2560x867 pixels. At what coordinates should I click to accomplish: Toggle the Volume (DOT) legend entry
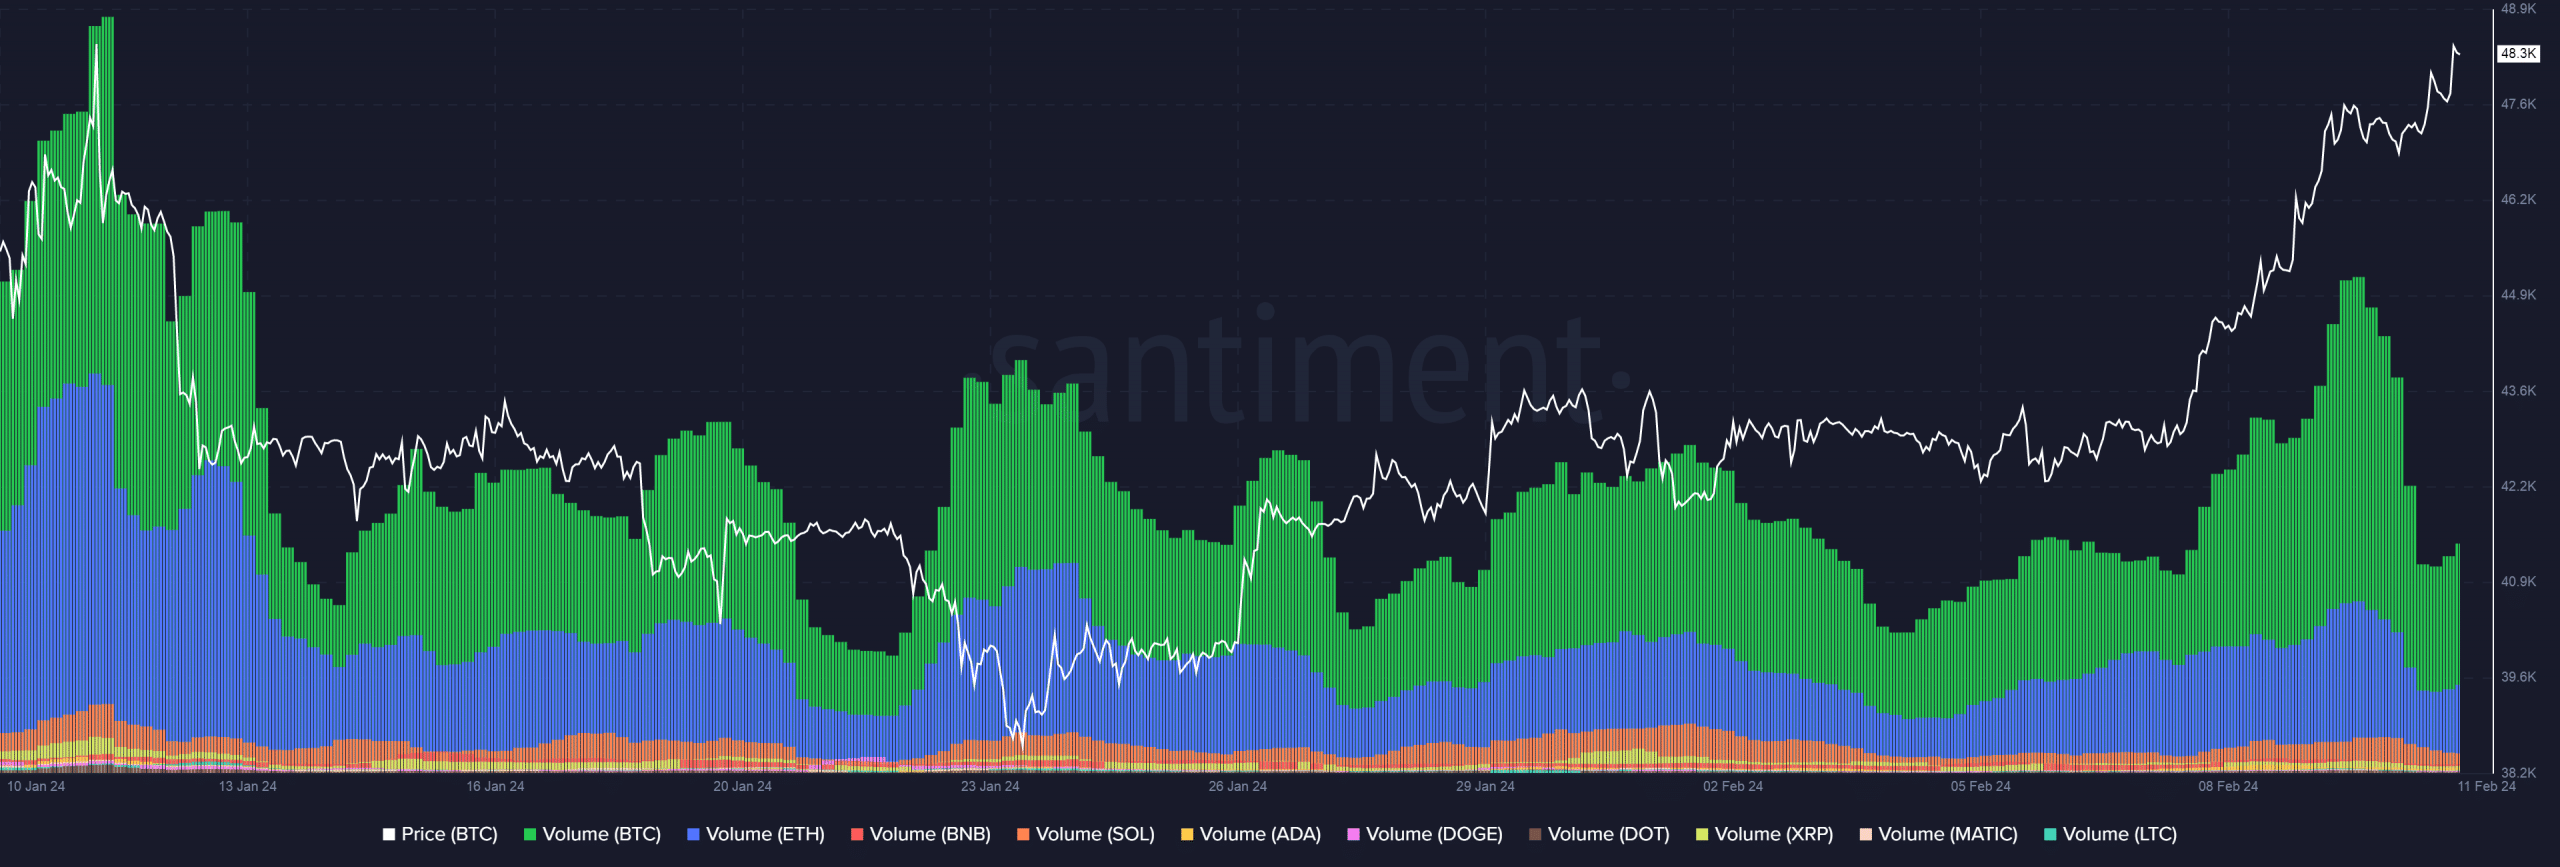pos(1599,834)
